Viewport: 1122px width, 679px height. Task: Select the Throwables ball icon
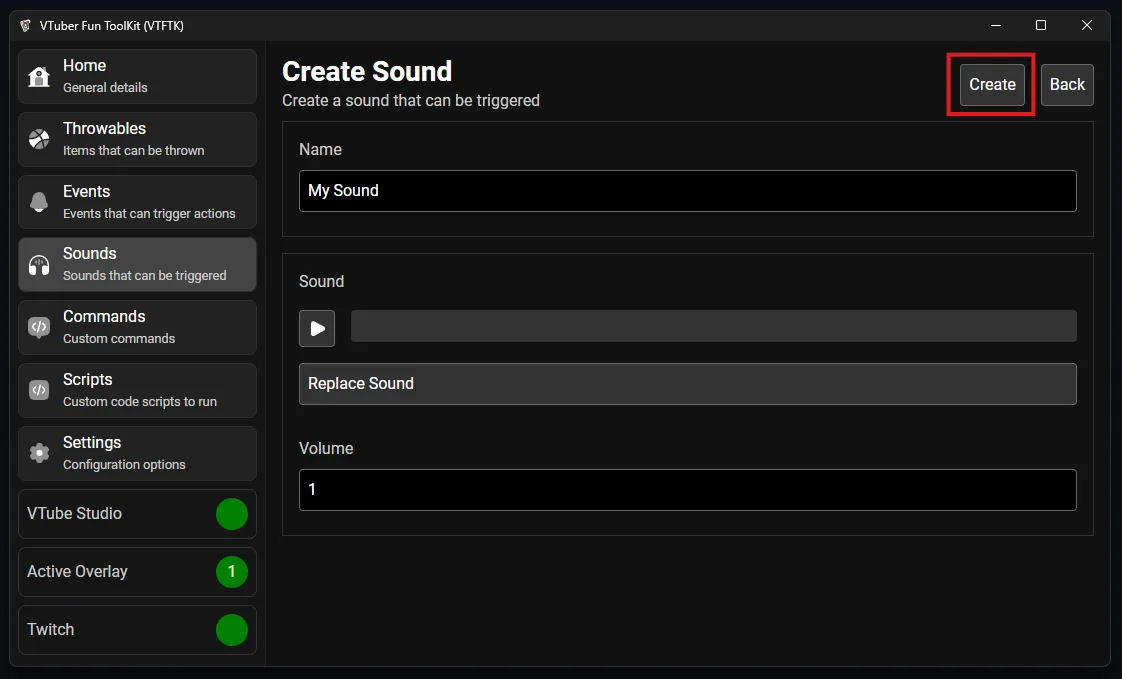click(39, 139)
